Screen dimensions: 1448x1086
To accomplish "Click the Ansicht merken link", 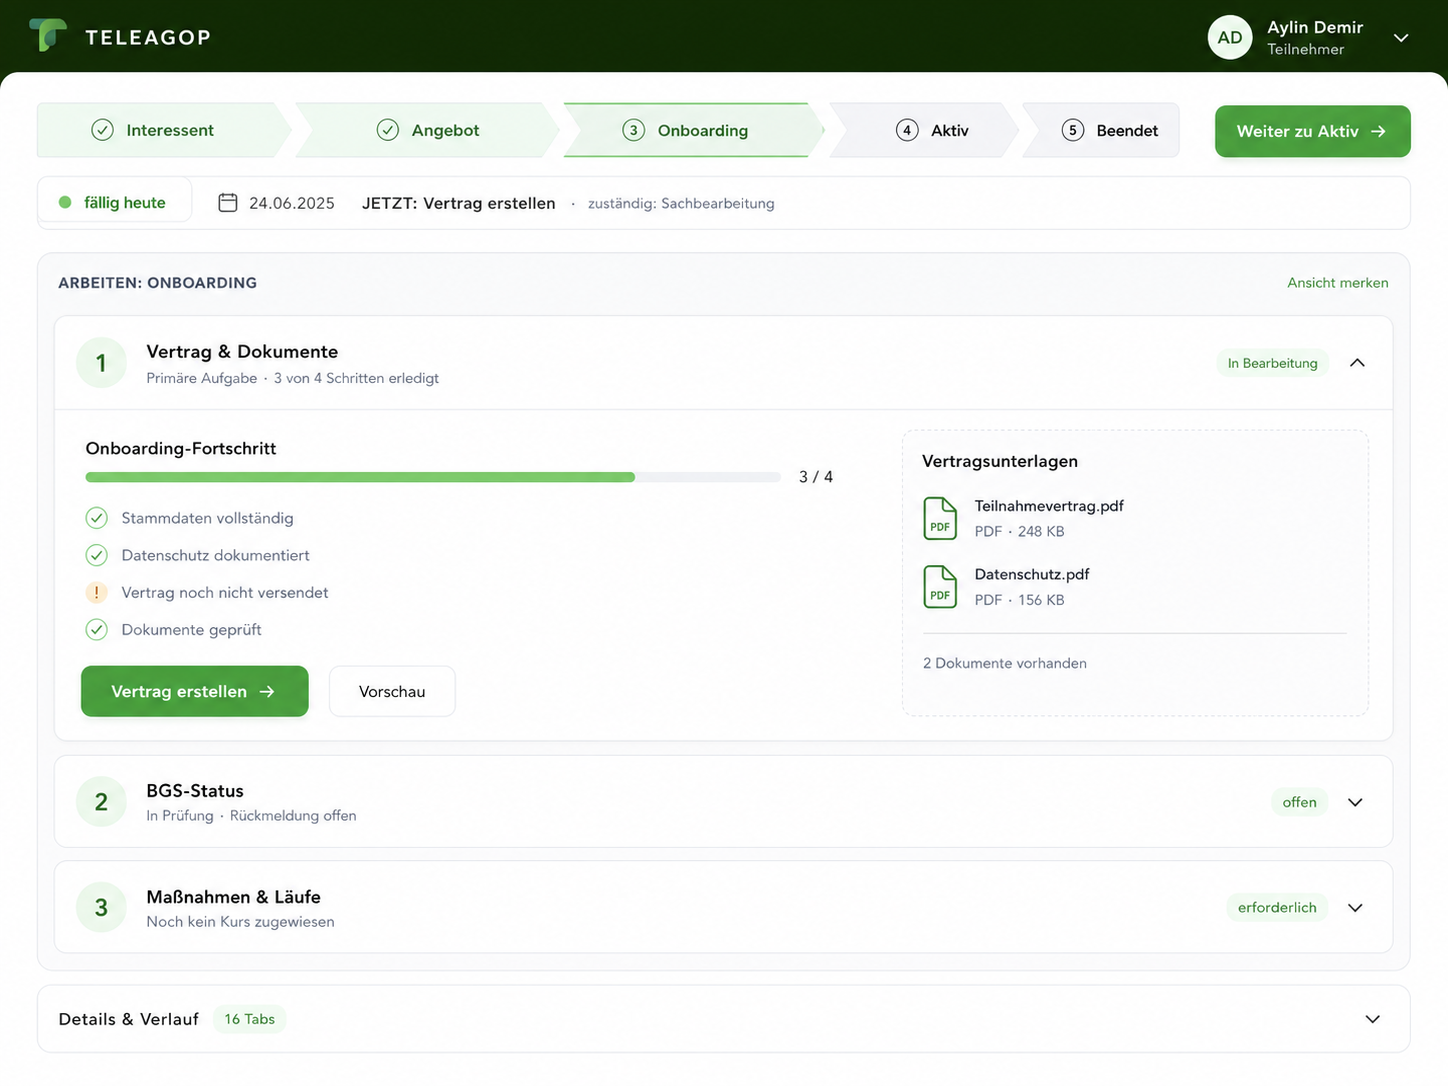I will tap(1337, 283).
